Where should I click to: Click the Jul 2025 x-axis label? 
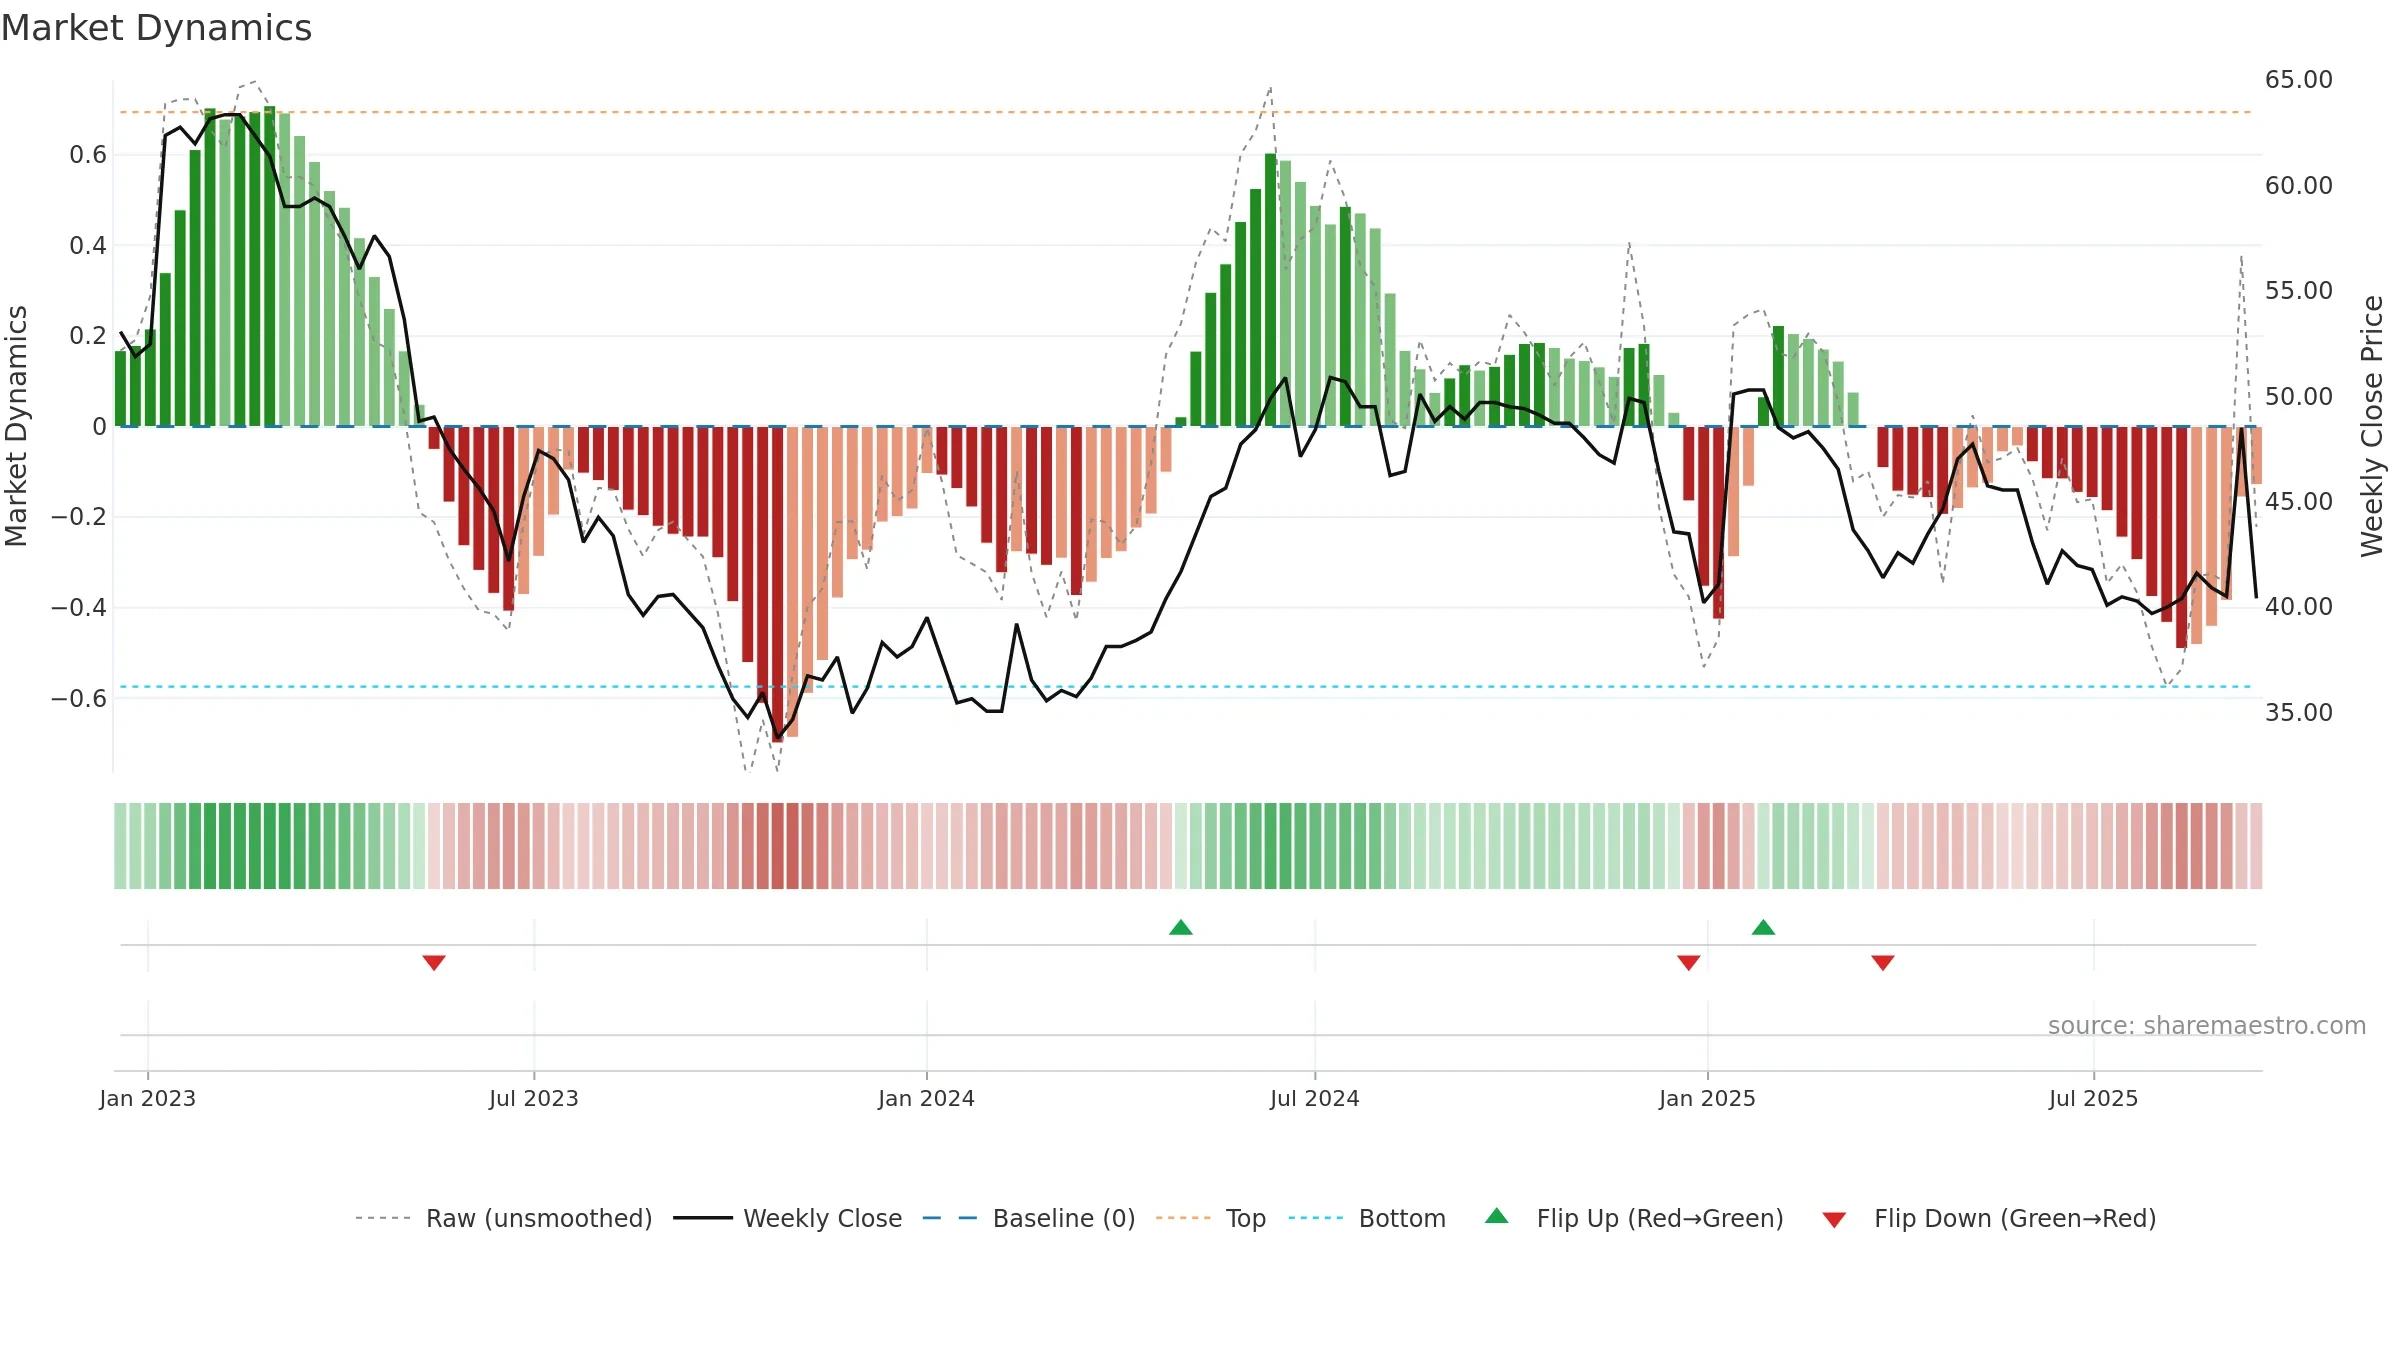click(2094, 1098)
